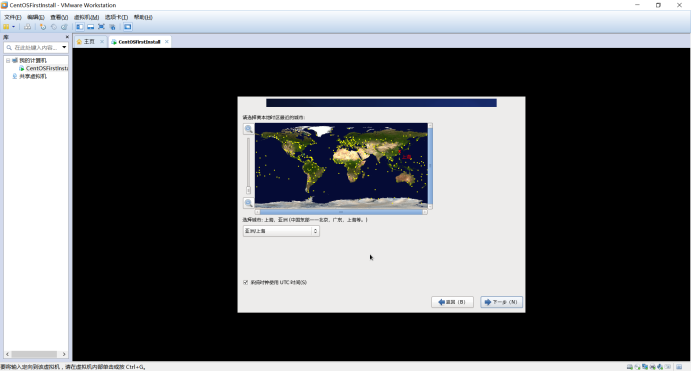Click the CD/DVD device status bar icon
The height and width of the screenshot is (371, 692).
pyautogui.click(x=637, y=367)
